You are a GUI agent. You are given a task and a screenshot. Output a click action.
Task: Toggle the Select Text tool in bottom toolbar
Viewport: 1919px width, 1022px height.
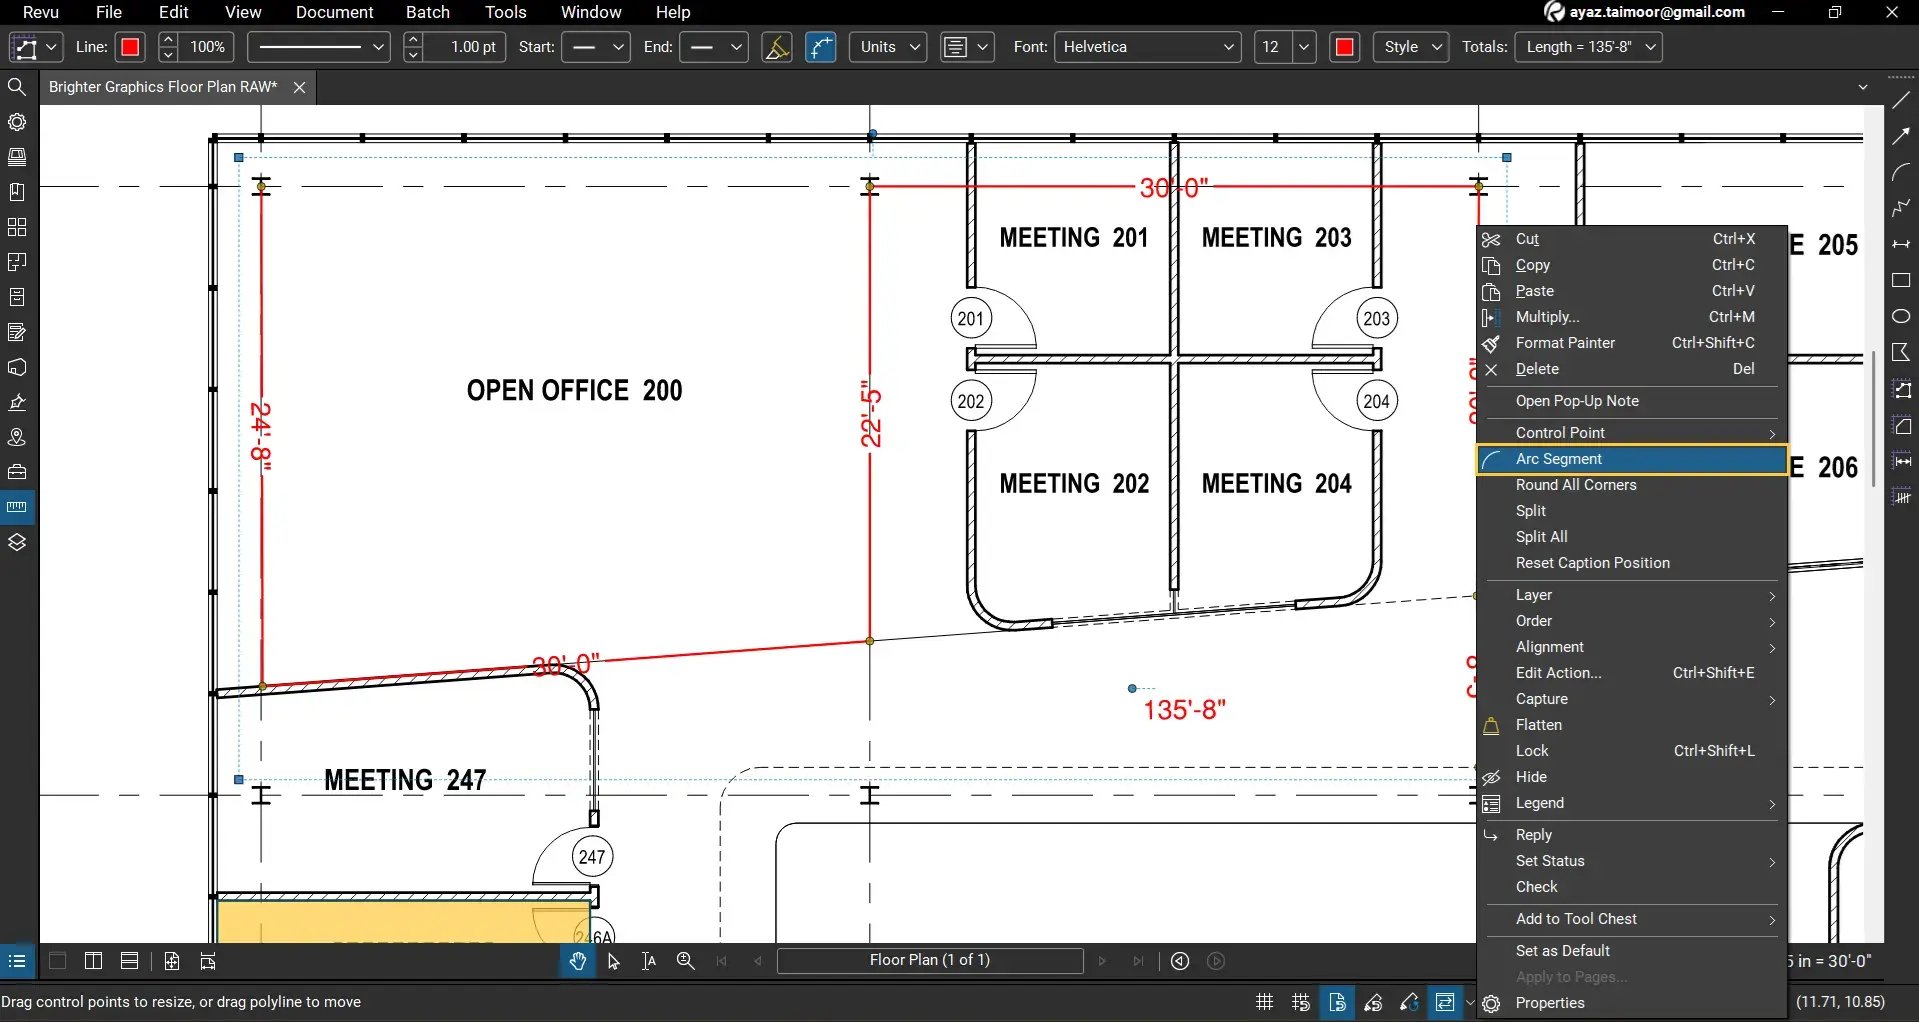coord(648,961)
